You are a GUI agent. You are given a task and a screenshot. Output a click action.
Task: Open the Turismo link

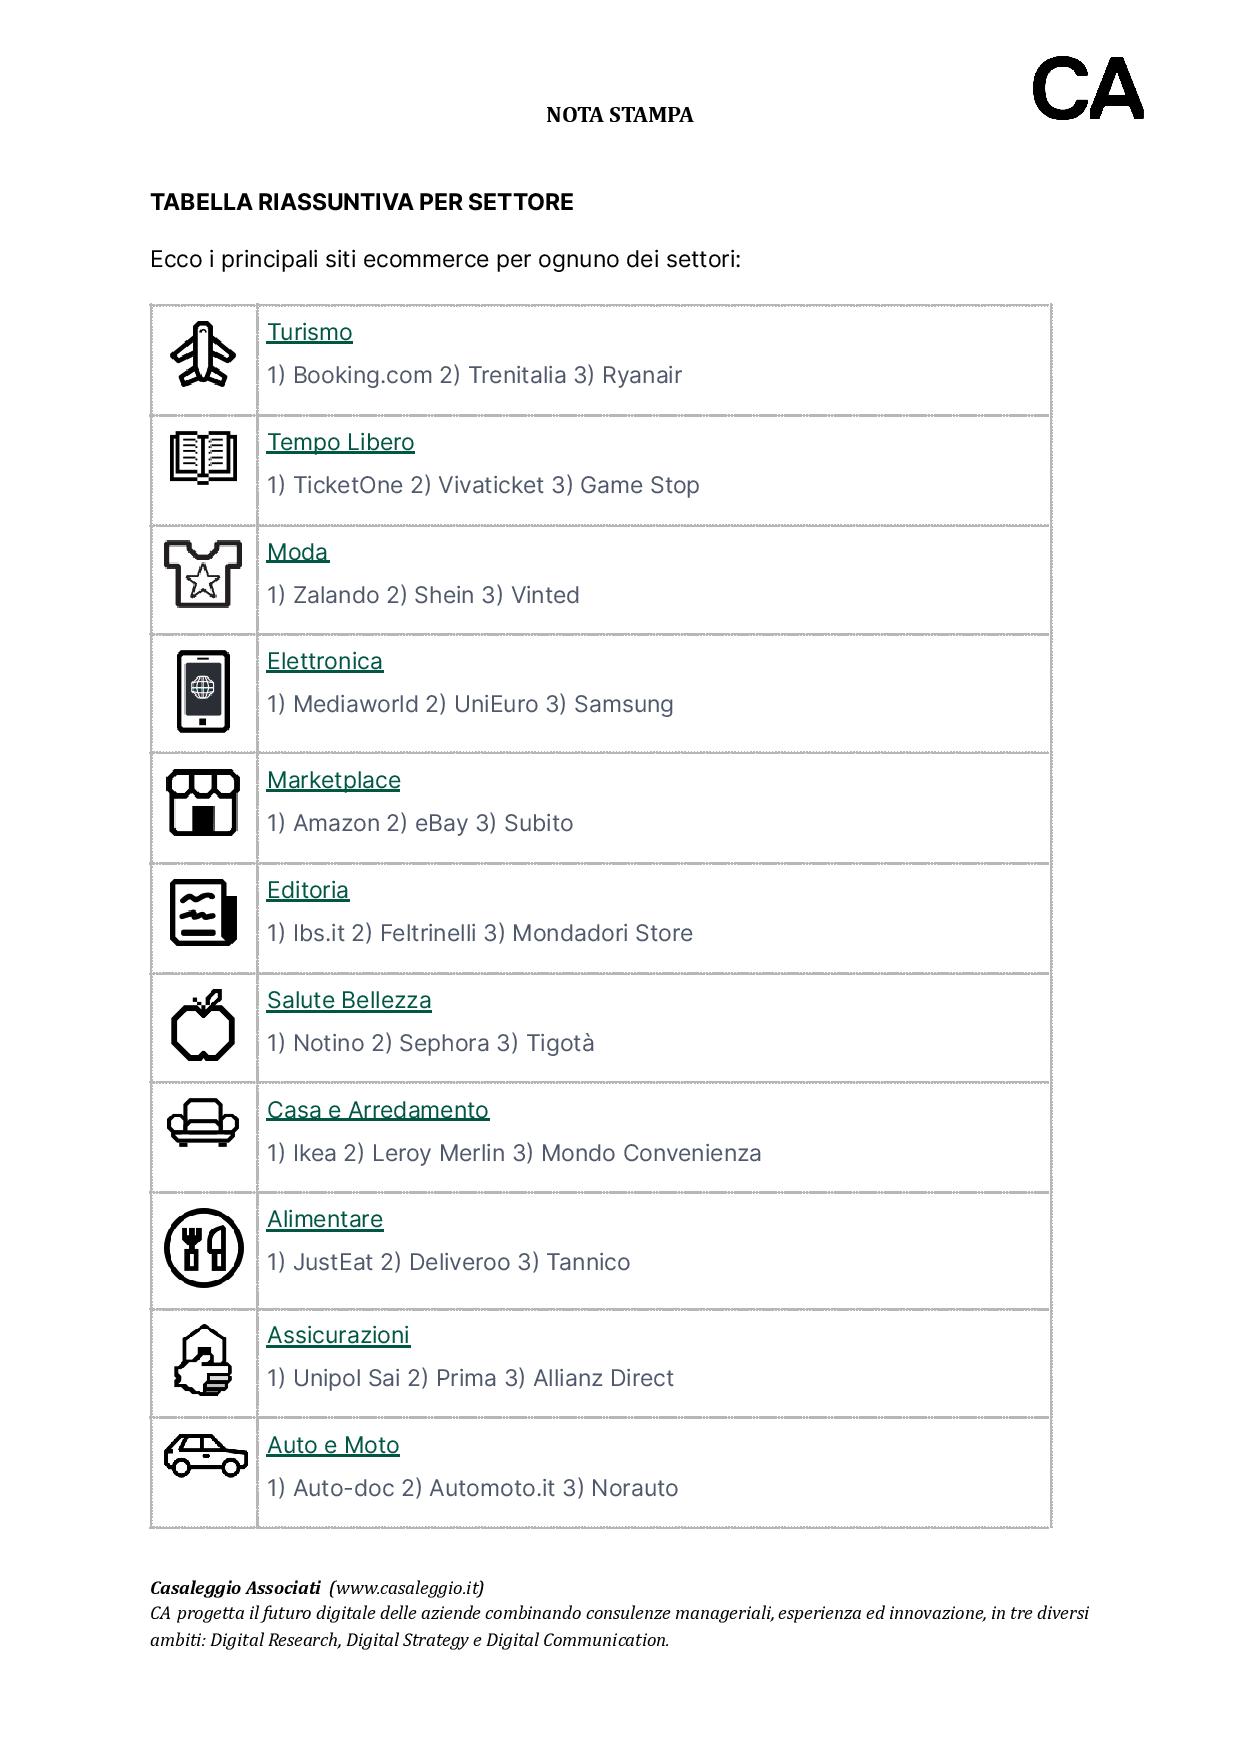pyautogui.click(x=310, y=332)
